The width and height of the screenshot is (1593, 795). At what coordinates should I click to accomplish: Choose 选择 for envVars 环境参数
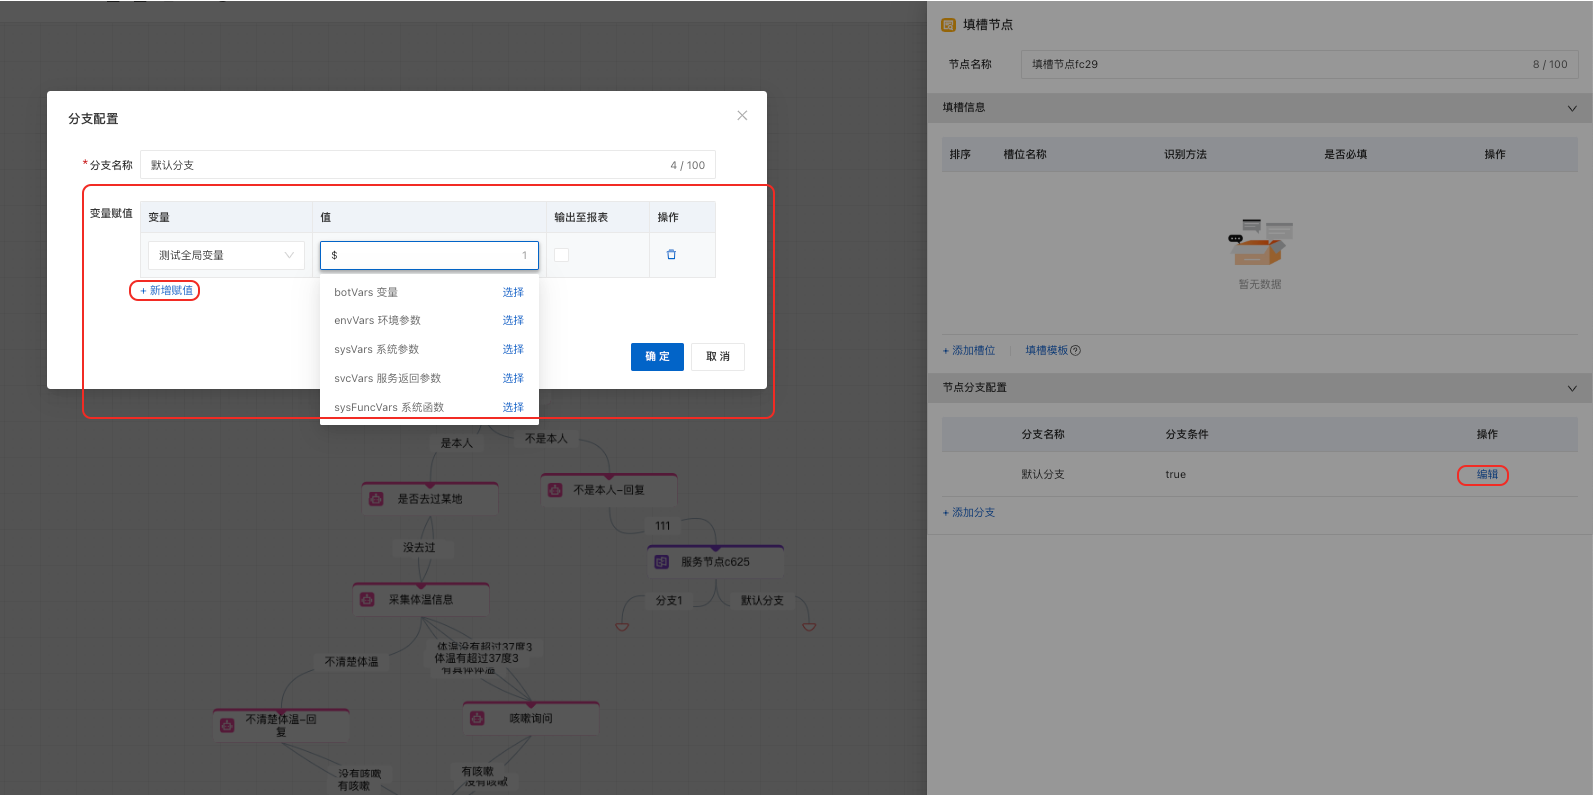click(513, 320)
